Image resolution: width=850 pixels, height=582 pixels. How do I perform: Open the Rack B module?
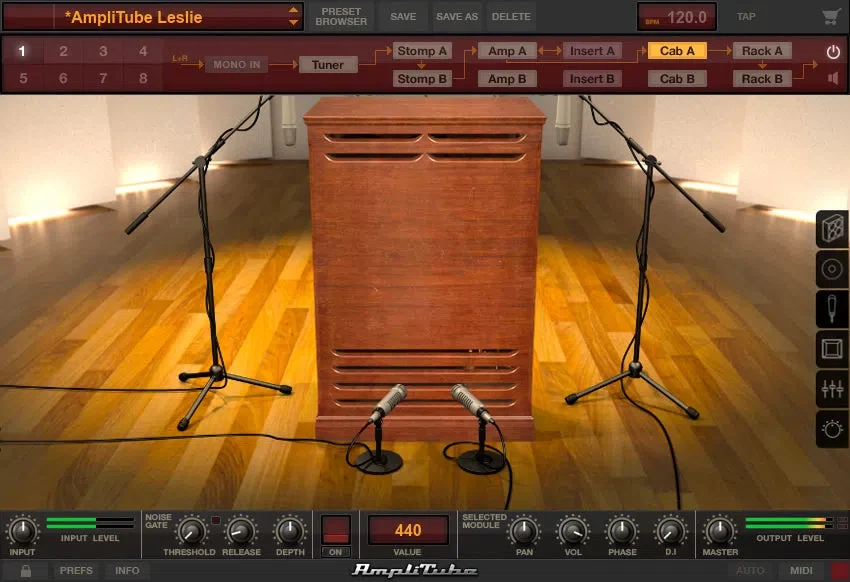point(762,79)
